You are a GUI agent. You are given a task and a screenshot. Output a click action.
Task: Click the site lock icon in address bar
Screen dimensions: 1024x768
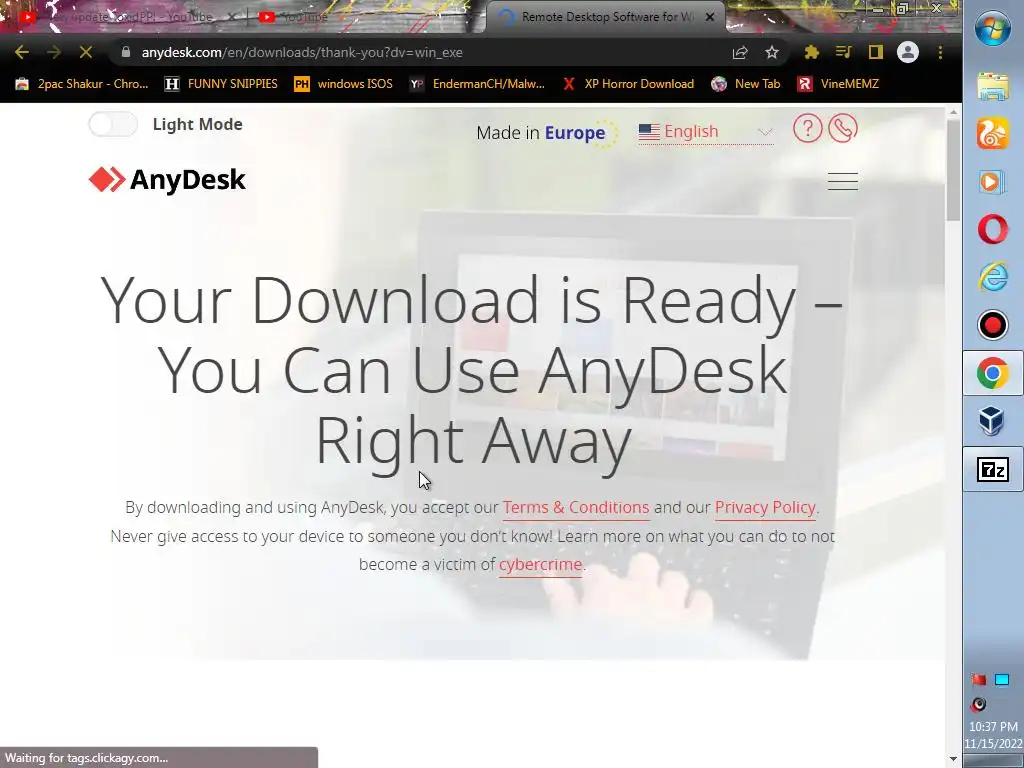point(126,52)
